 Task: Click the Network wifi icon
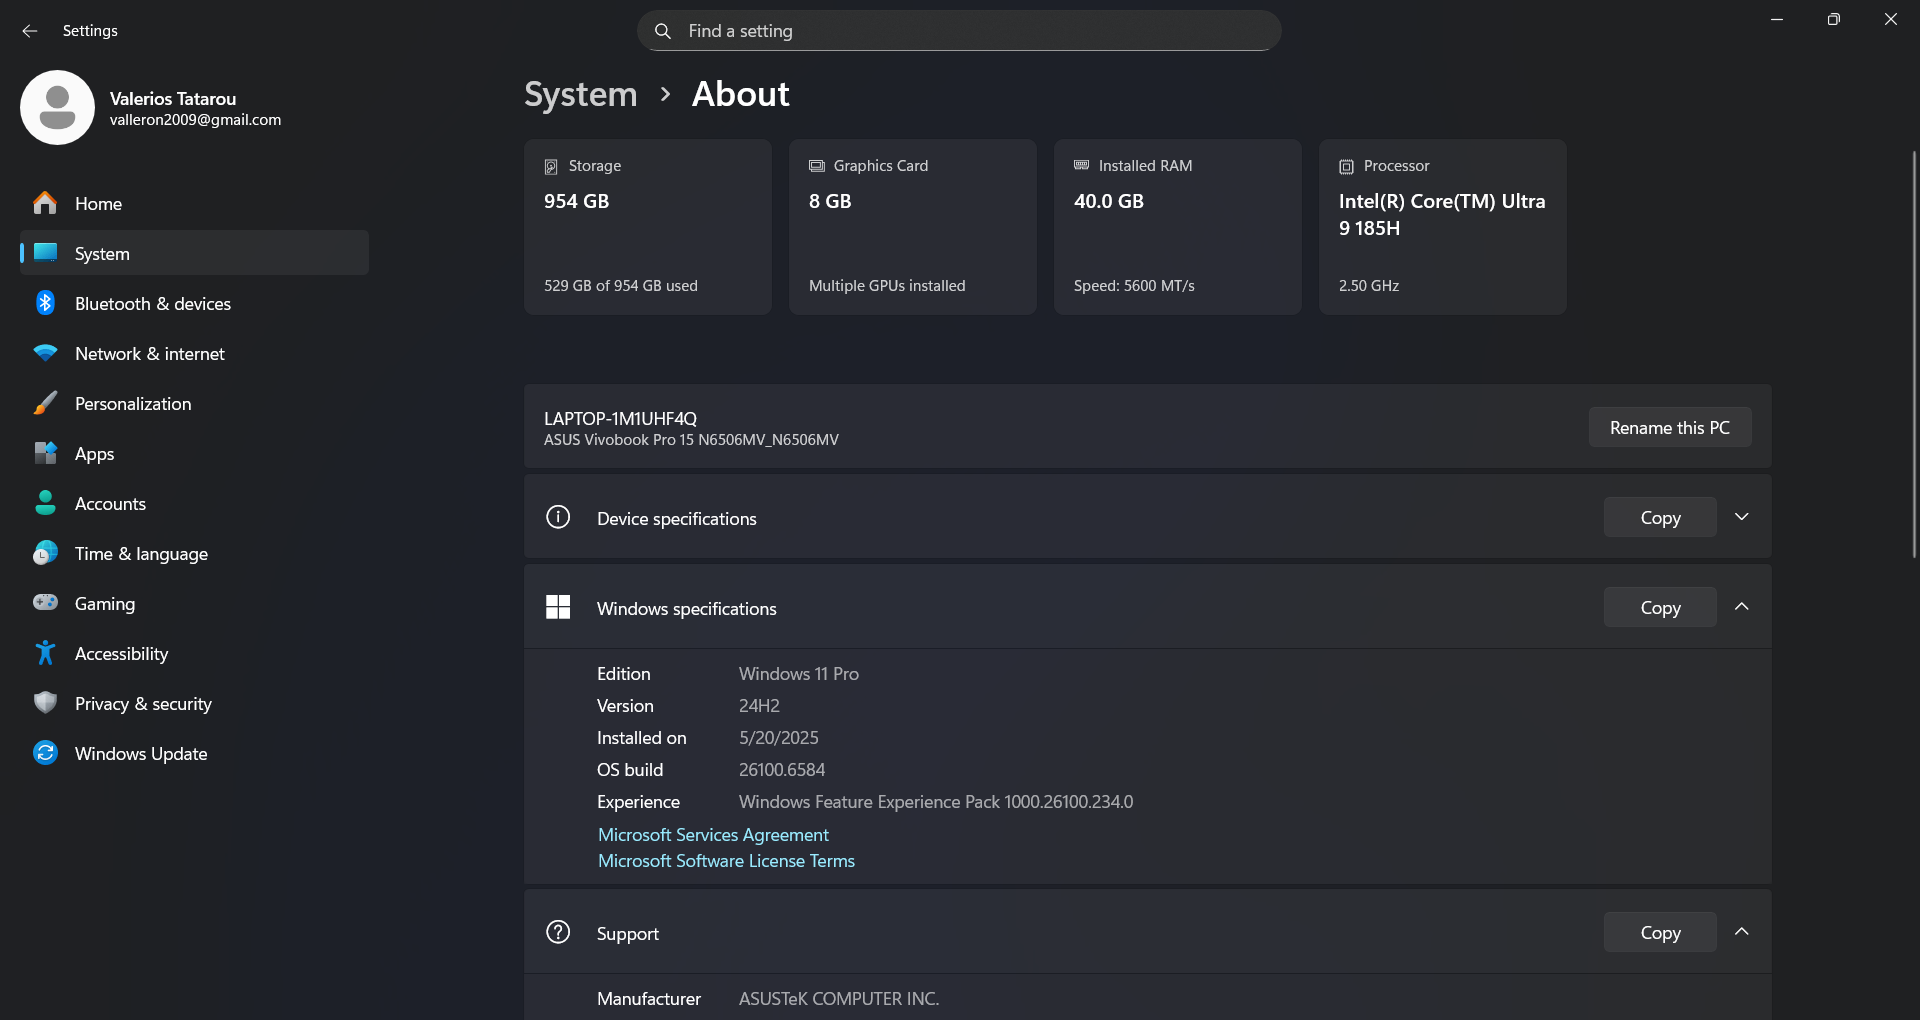pos(45,353)
